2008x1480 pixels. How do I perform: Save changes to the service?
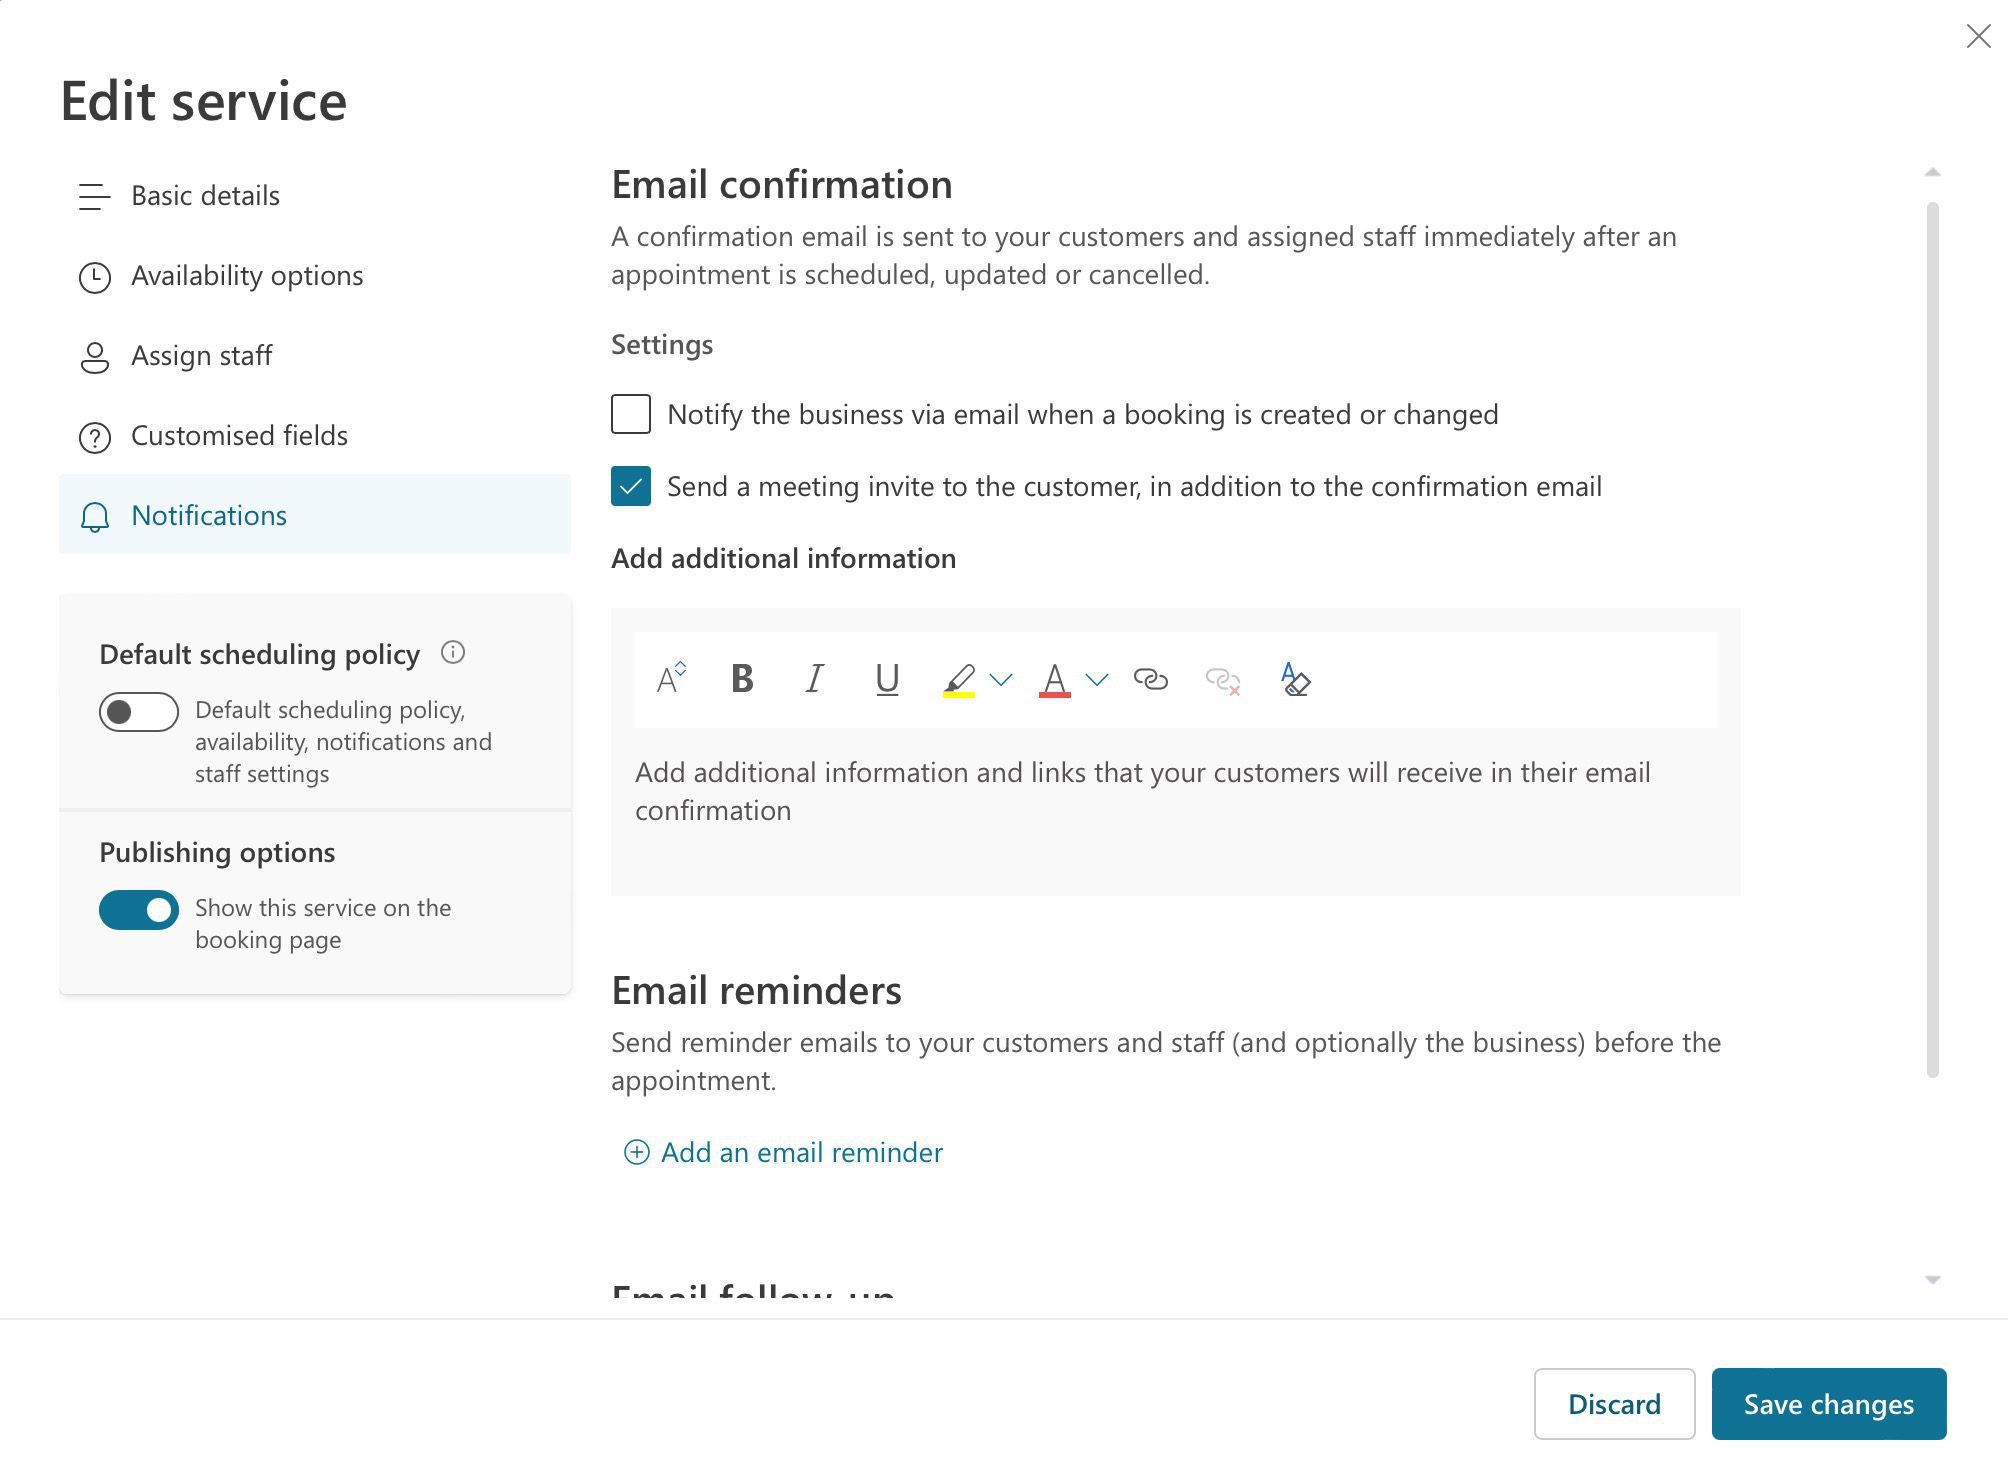1829,1404
